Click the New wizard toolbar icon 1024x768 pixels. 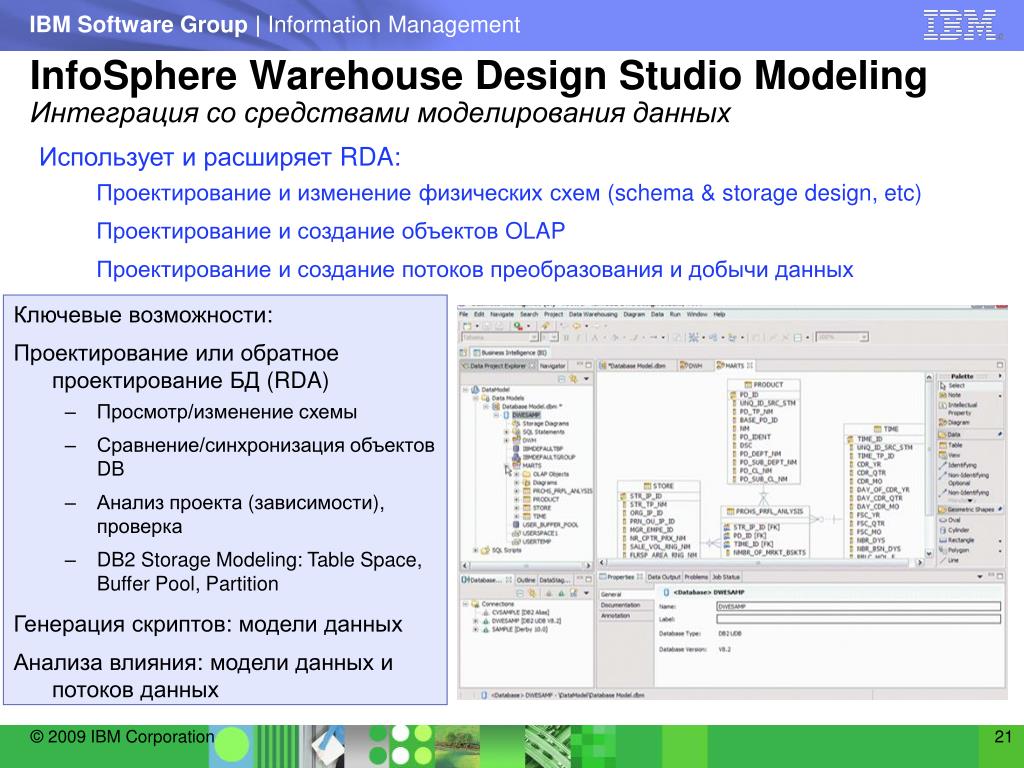point(468,325)
